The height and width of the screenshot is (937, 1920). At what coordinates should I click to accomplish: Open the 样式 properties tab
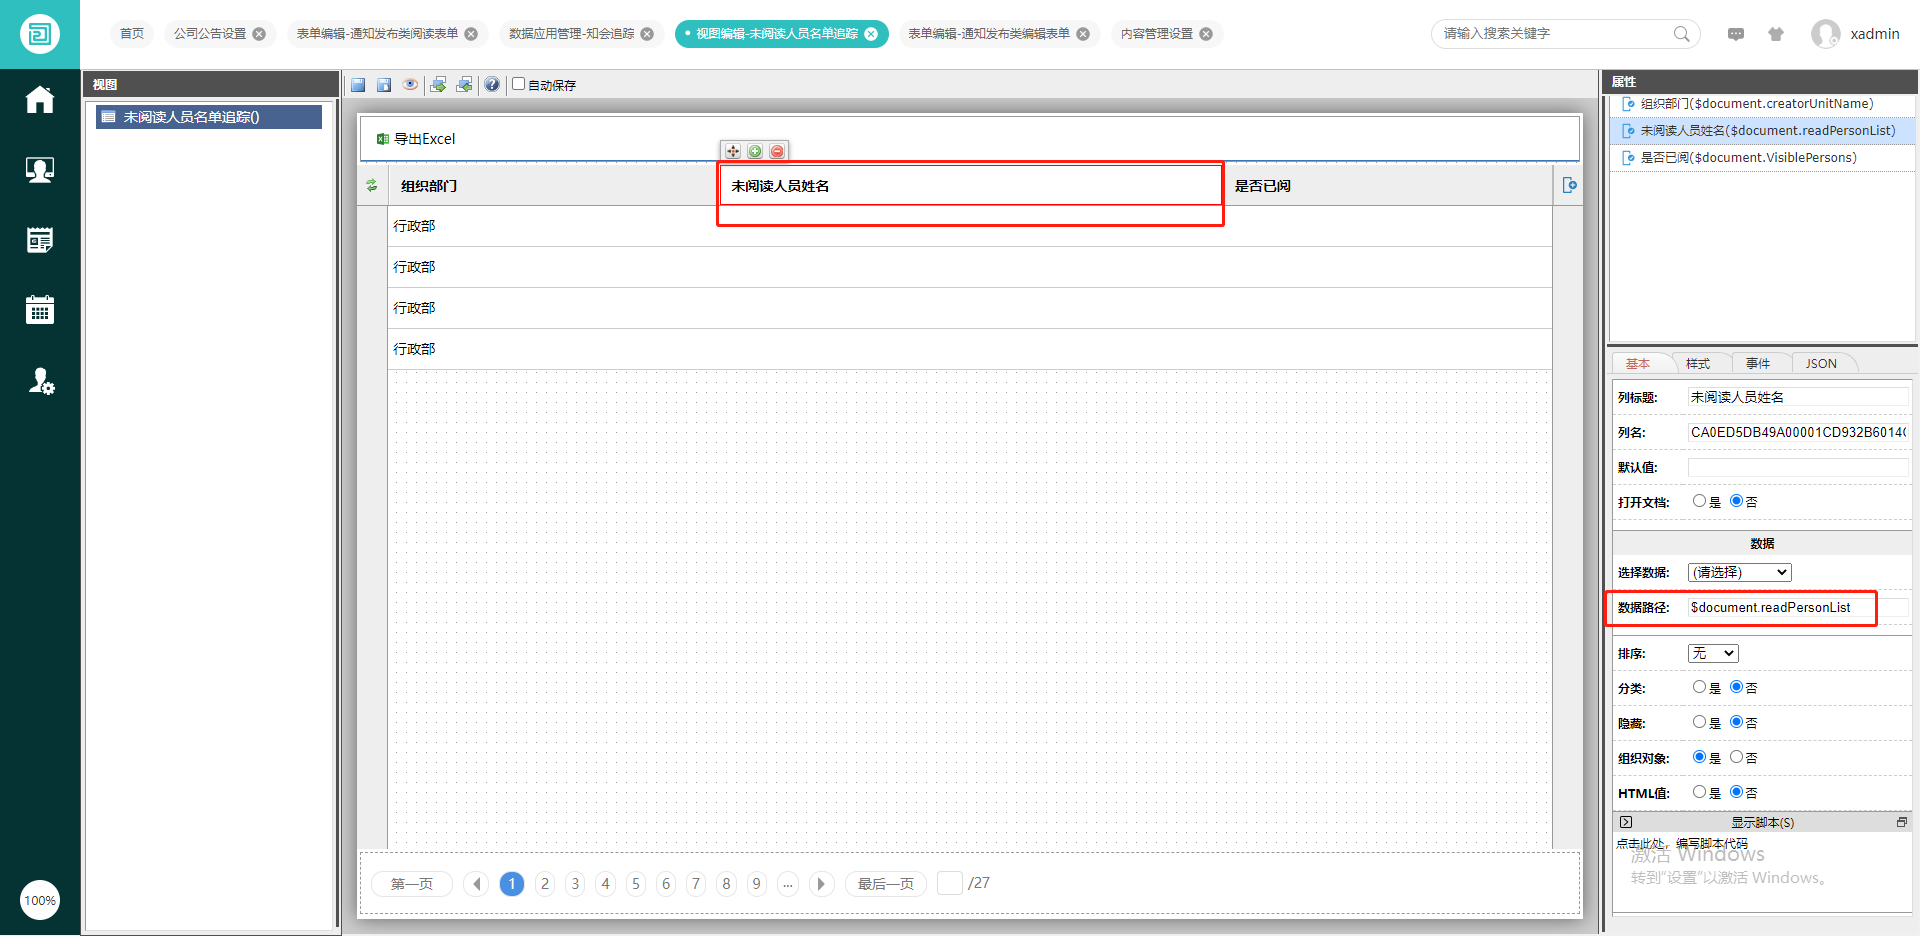tap(1698, 364)
